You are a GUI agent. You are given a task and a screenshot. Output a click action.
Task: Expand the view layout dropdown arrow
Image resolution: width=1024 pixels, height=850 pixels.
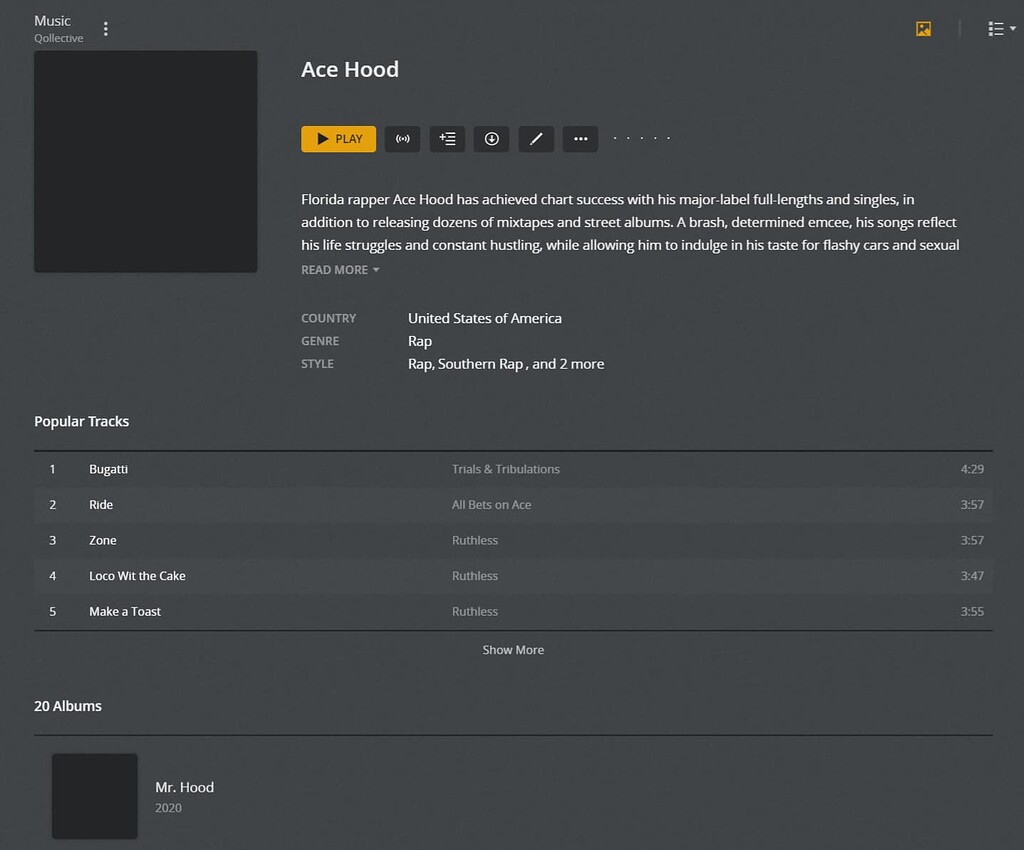click(x=1011, y=28)
